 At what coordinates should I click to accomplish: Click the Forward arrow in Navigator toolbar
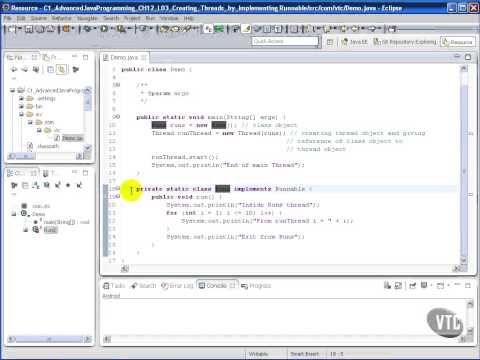click(25, 69)
